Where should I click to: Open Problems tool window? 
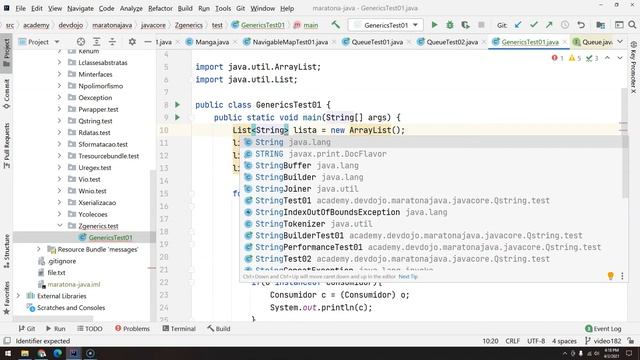coord(133,329)
